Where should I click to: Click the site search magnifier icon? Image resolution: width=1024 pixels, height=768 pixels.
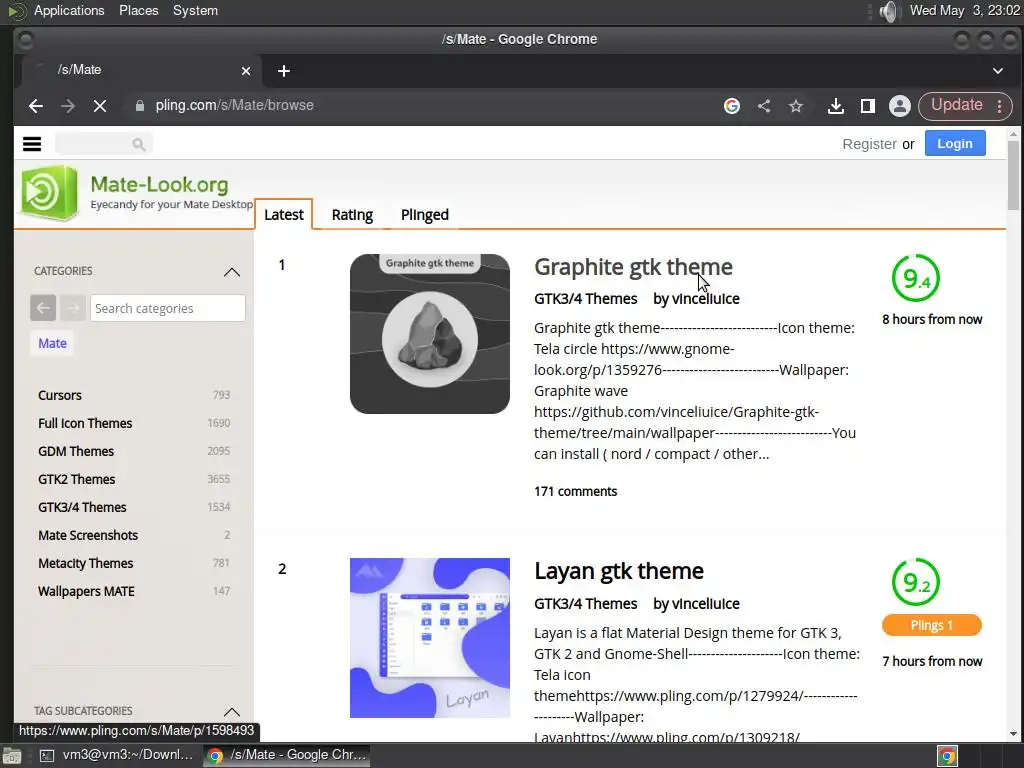[x=138, y=144]
